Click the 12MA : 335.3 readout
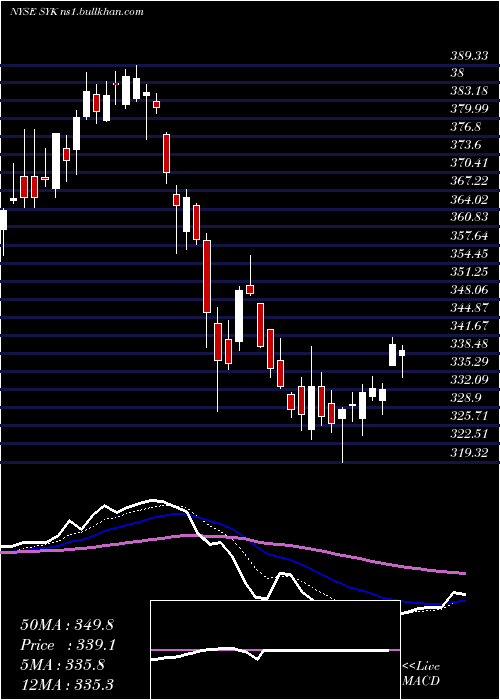 click(67, 684)
